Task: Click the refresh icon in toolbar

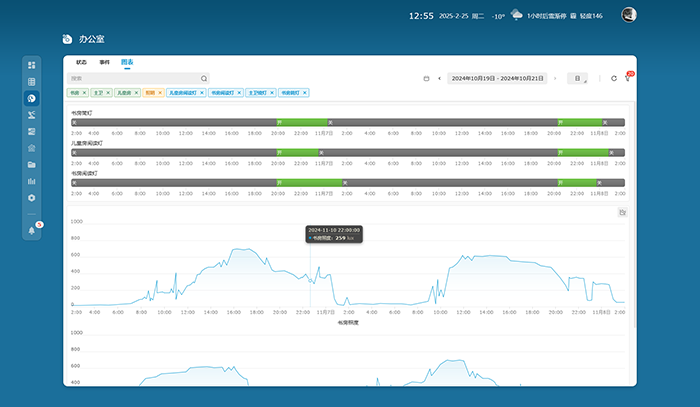Action: [614, 78]
